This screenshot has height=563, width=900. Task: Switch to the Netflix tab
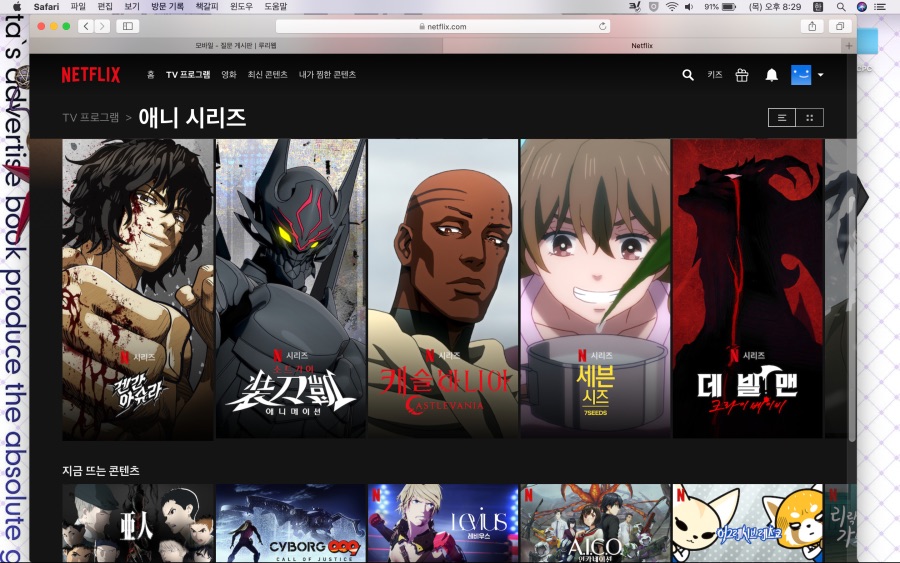[x=642, y=45]
